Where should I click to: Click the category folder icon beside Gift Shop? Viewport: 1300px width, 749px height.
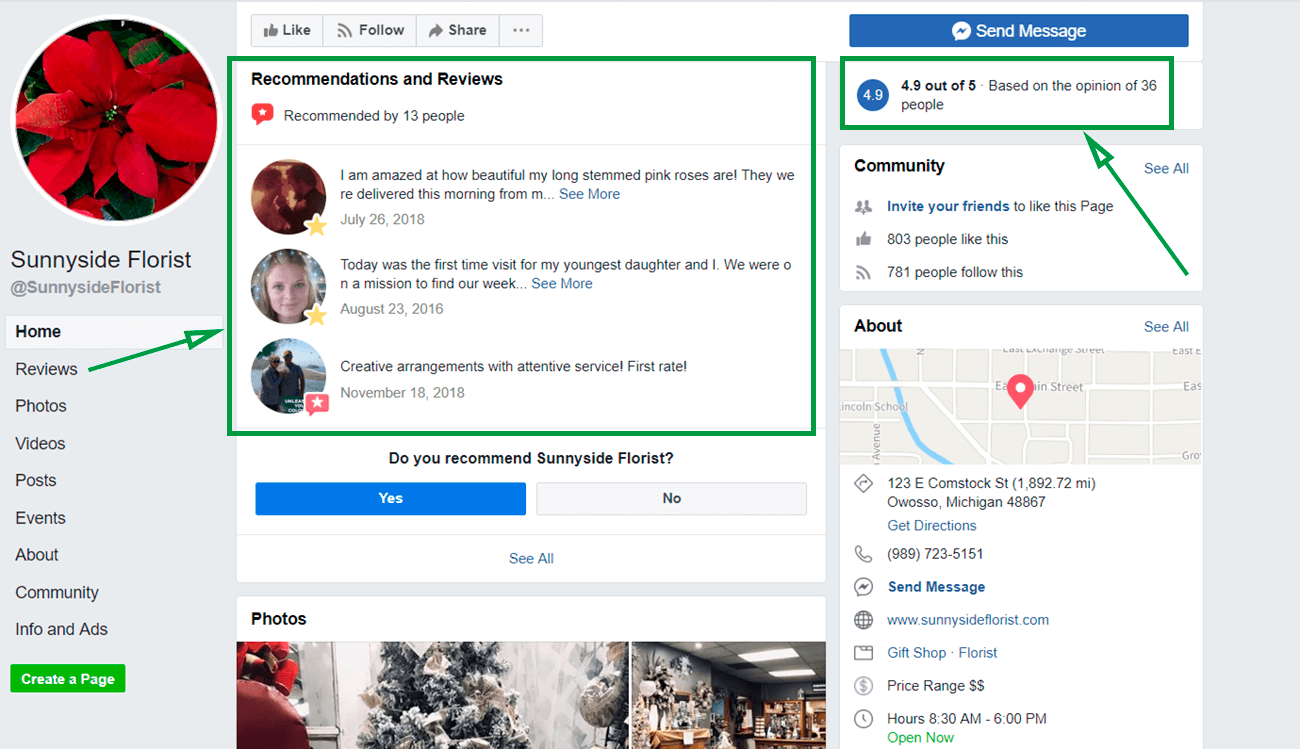click(x=863, y=653)
